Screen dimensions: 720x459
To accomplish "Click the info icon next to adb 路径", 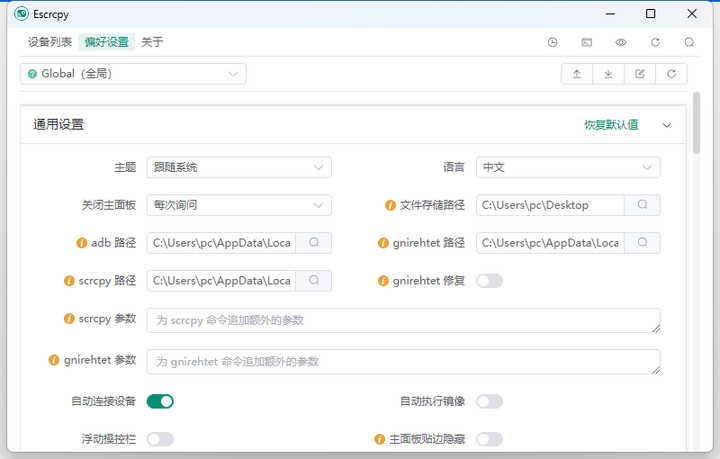I will point(82,243).
